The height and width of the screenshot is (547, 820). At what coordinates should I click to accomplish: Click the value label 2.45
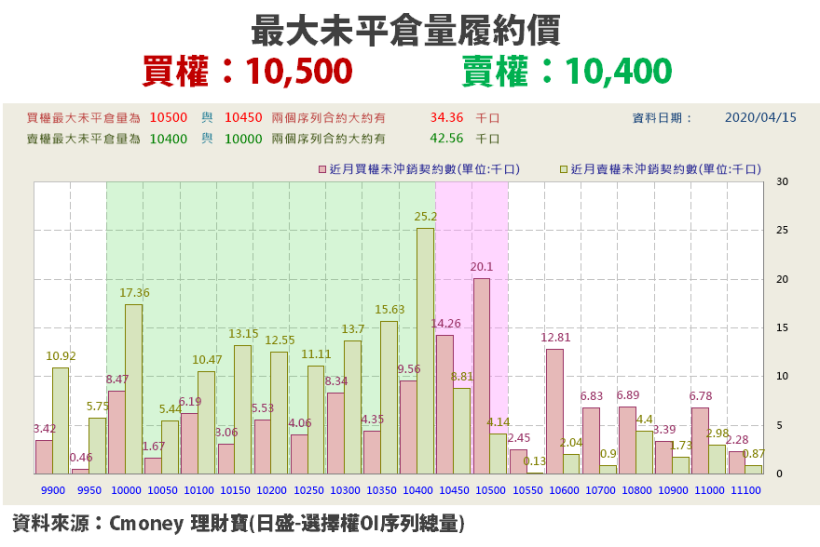519,438
